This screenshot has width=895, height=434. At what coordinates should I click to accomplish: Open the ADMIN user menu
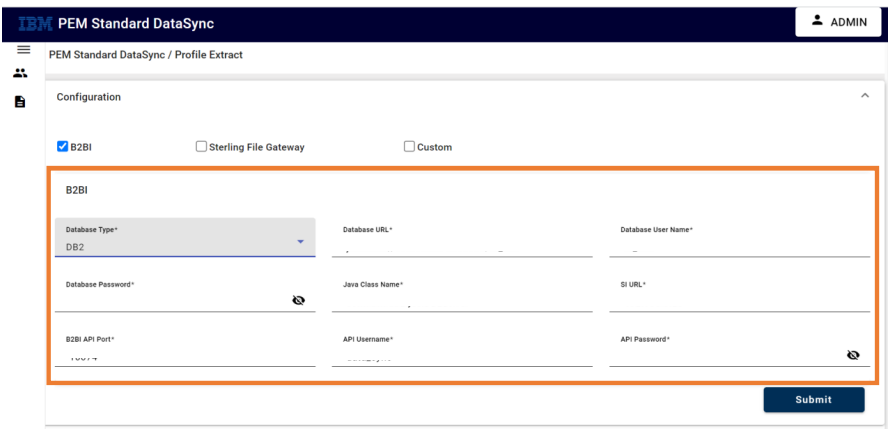(838, 22)
